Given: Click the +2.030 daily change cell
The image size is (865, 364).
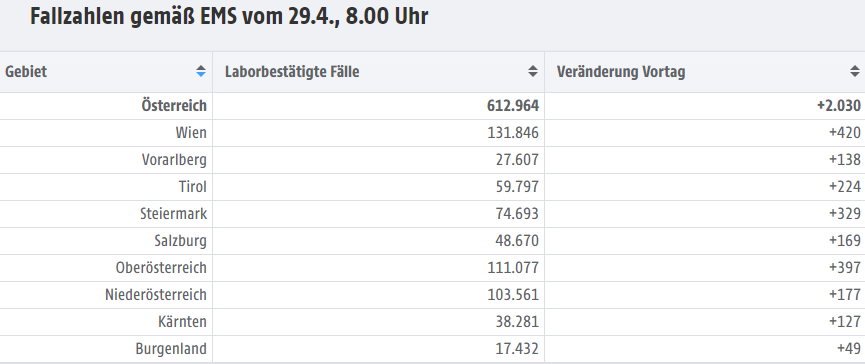Looking at the screenshot, I should (704, 106).
